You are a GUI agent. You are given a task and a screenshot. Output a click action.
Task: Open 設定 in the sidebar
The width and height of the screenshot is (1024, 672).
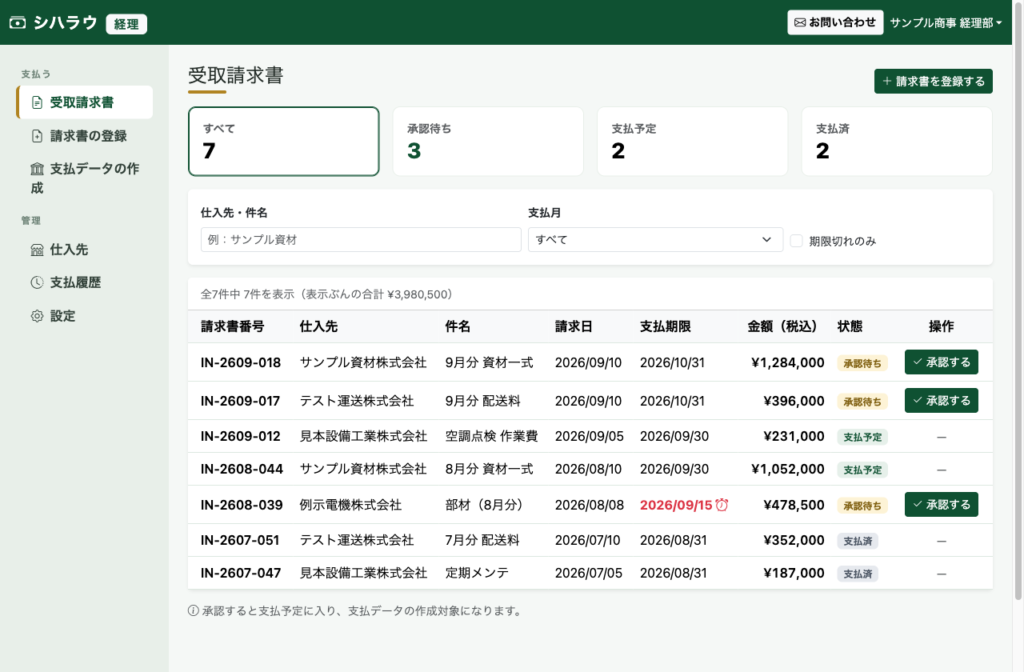pyautogui.click(x=85, y=316)
